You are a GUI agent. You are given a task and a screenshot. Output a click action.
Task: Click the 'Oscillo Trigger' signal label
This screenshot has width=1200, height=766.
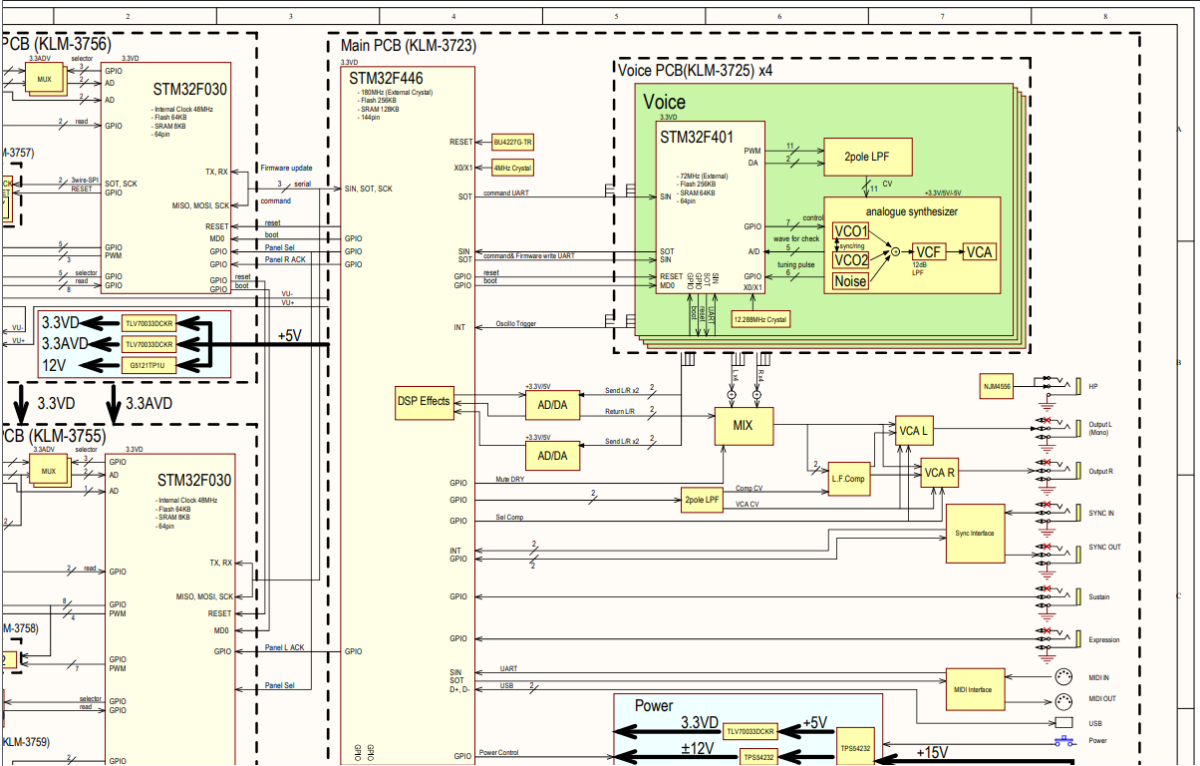(515, 324)
